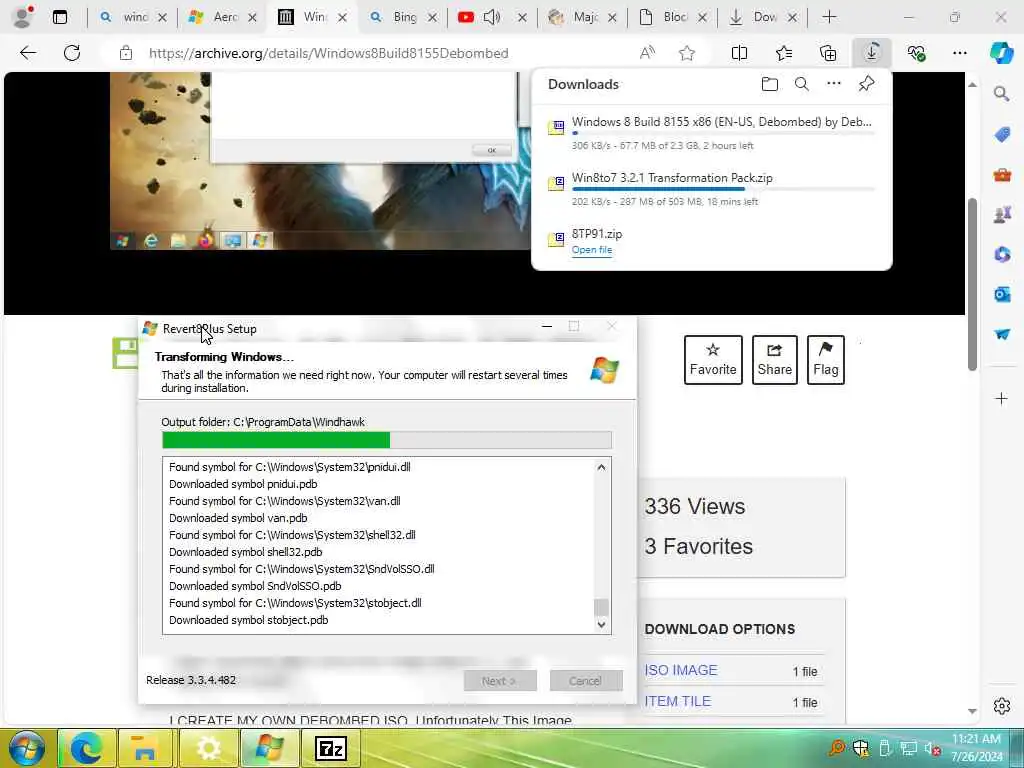
Task: Go back with the browser back arrow
Action: 28,53
